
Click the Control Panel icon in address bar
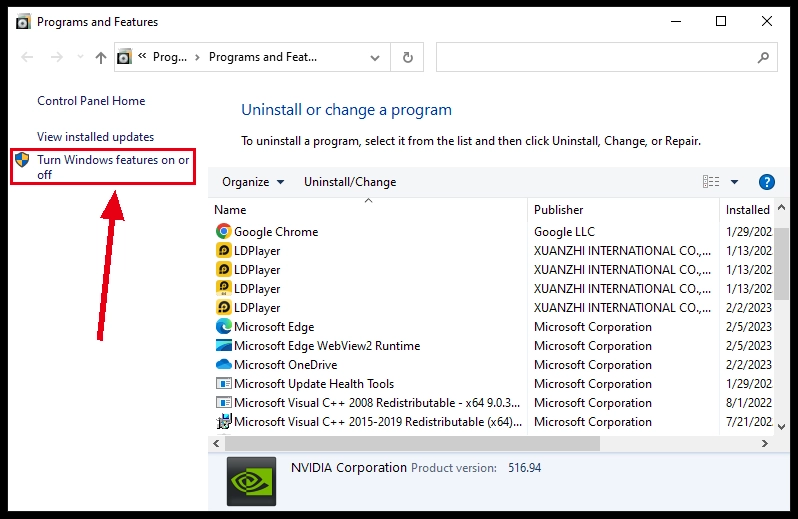tap(124, 57)
